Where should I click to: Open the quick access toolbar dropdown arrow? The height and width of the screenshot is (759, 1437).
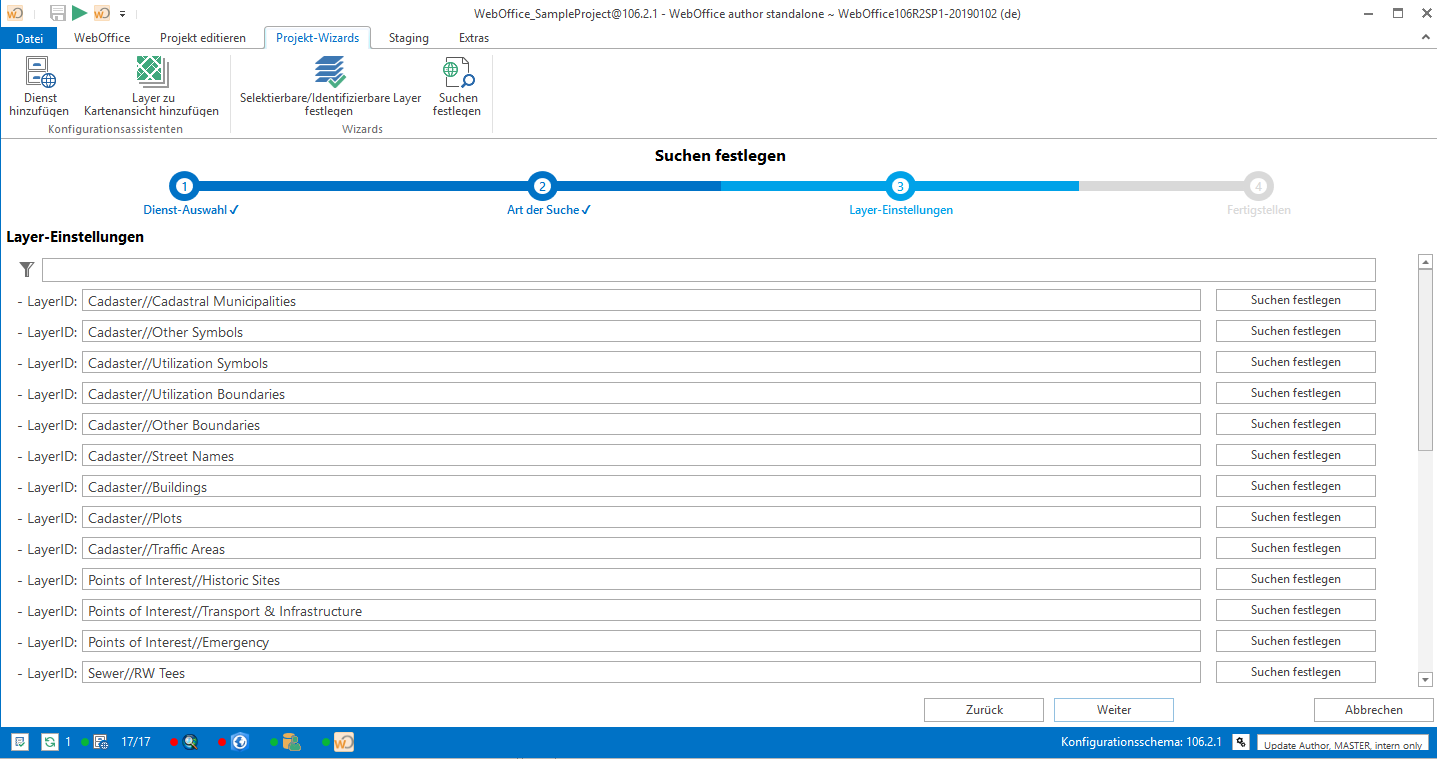coord(121,14)
